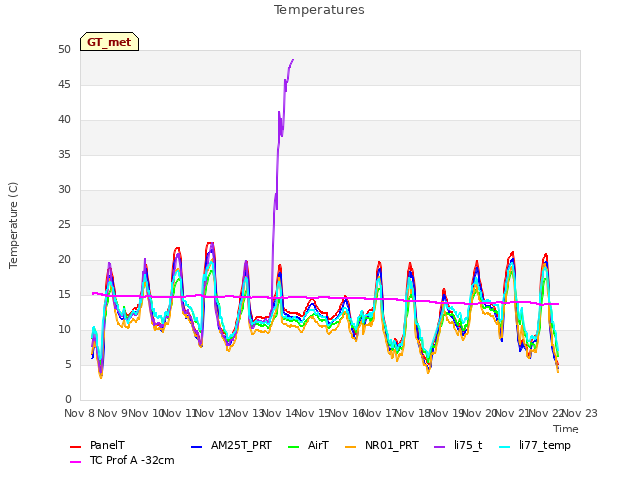Viewport: 640px width, 480px height.
Task: Select the AM25T_PRT legend label
Action: click(x=241, y=445)
